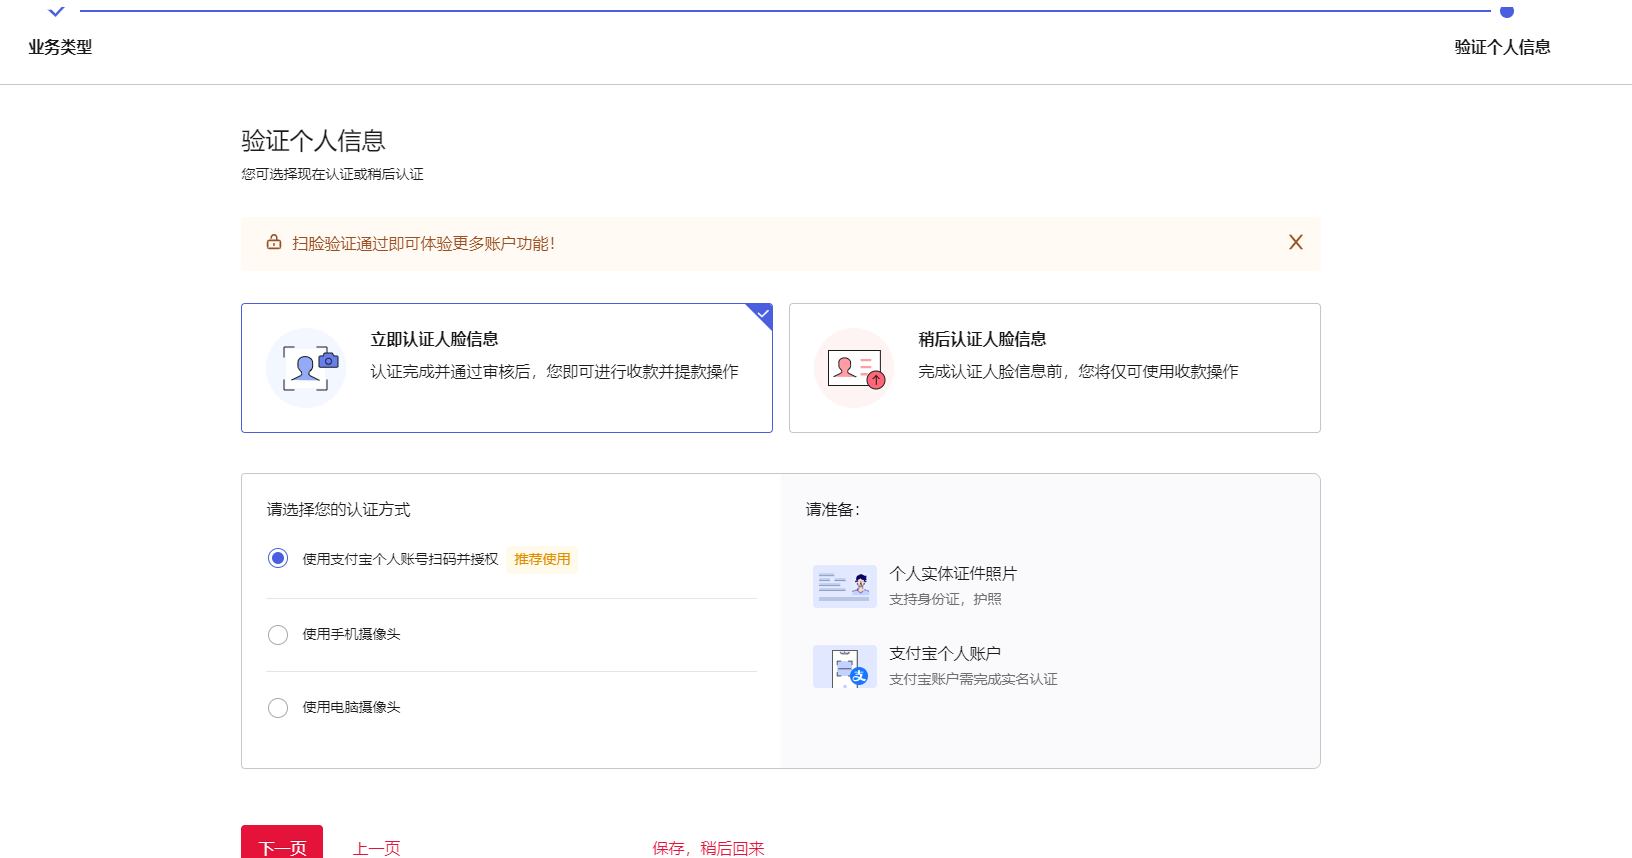Close the face verification notice banner

point(1295,242)
